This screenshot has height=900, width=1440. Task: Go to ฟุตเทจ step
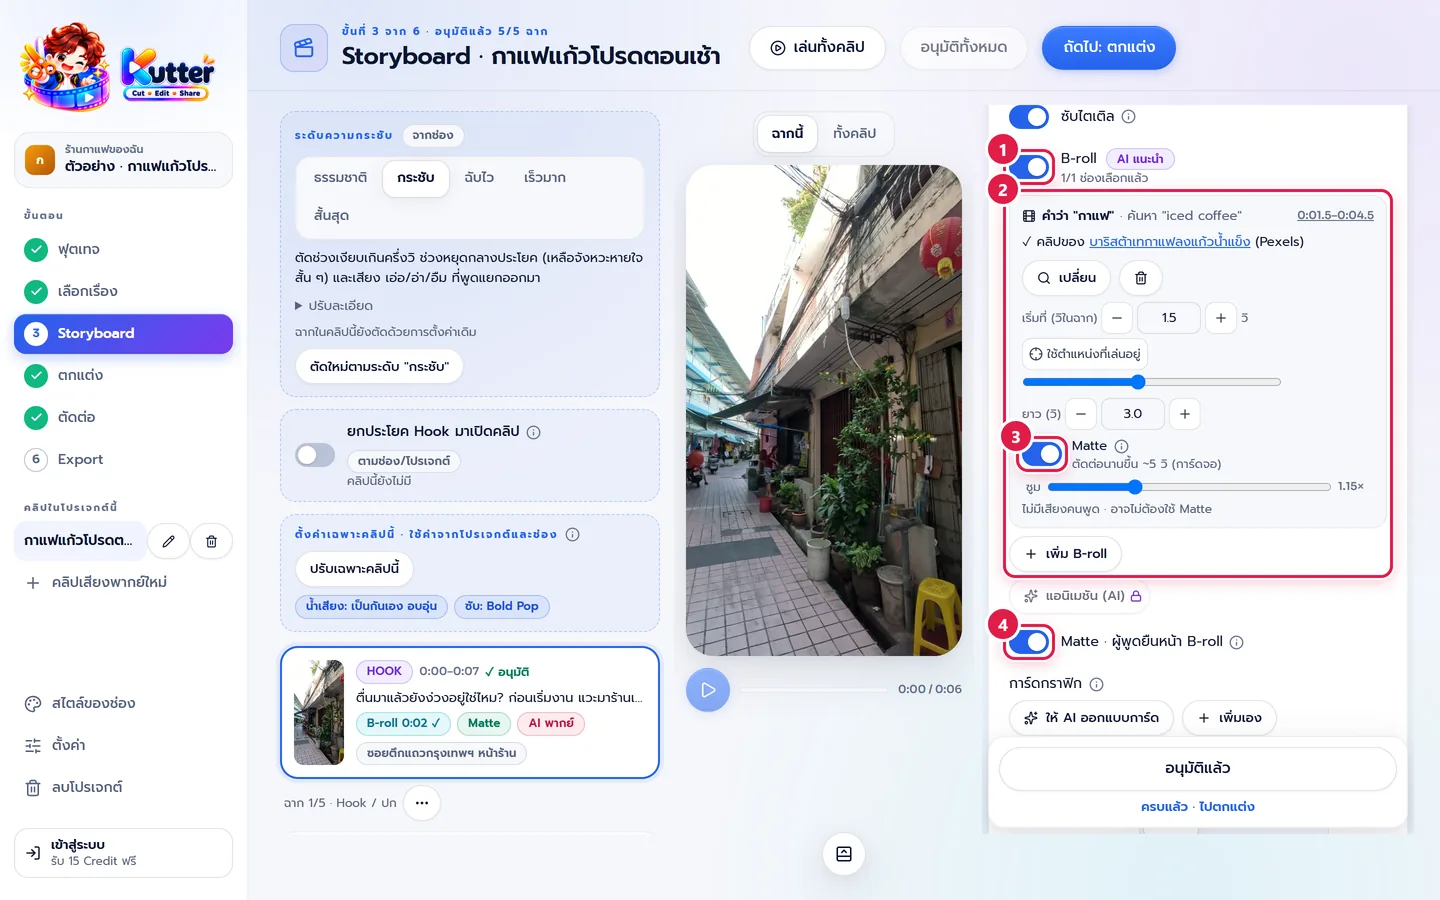123,249
